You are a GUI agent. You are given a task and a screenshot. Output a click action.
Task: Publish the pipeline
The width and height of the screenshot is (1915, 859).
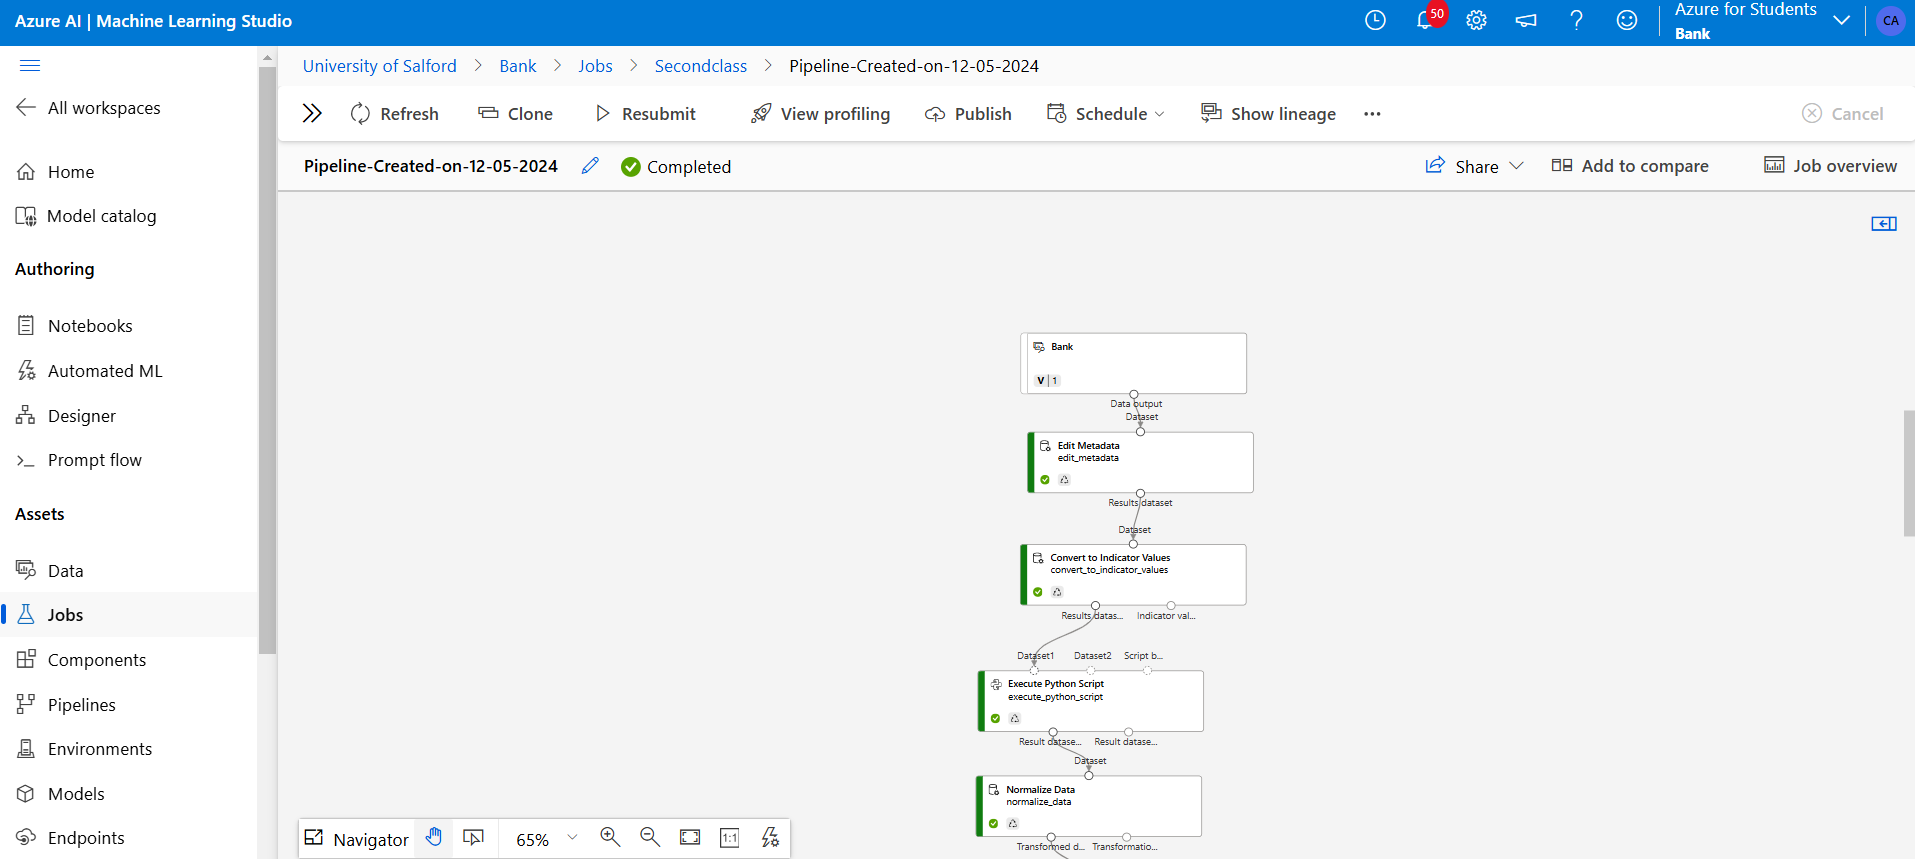coord(968,114)
